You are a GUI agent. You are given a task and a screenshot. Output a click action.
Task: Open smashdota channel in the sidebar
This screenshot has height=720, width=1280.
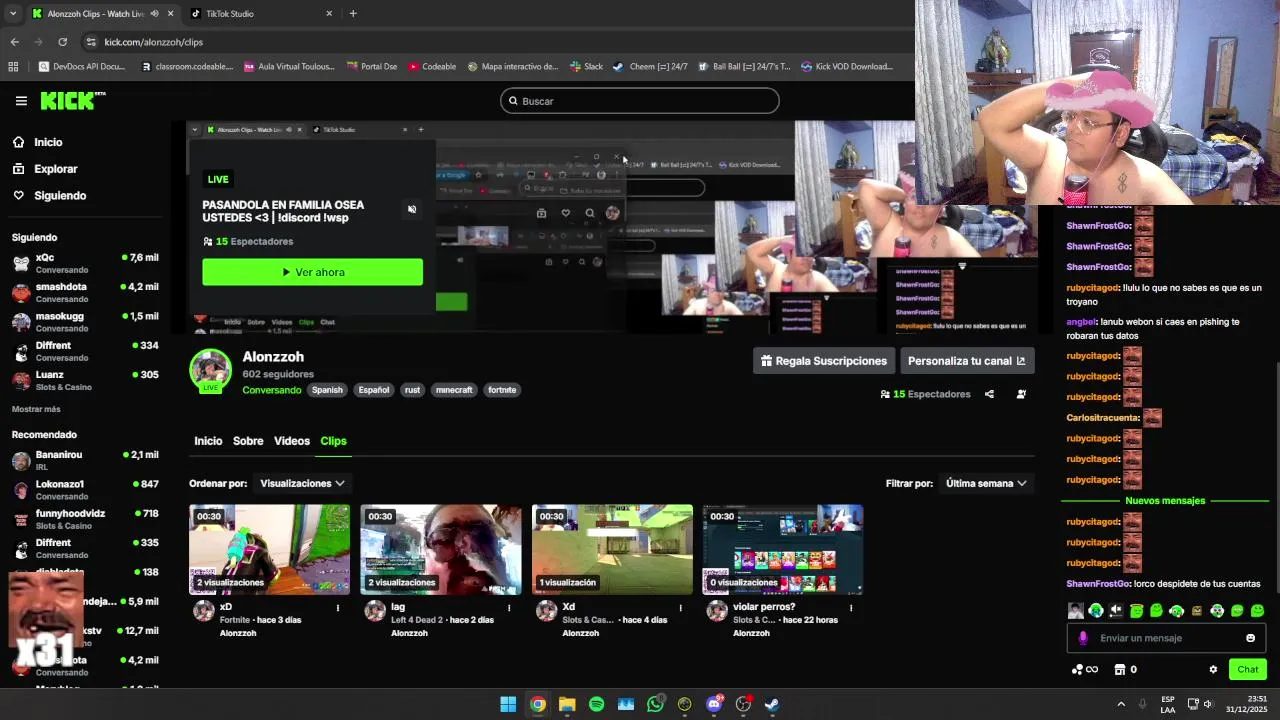click(x=85, y=293)
